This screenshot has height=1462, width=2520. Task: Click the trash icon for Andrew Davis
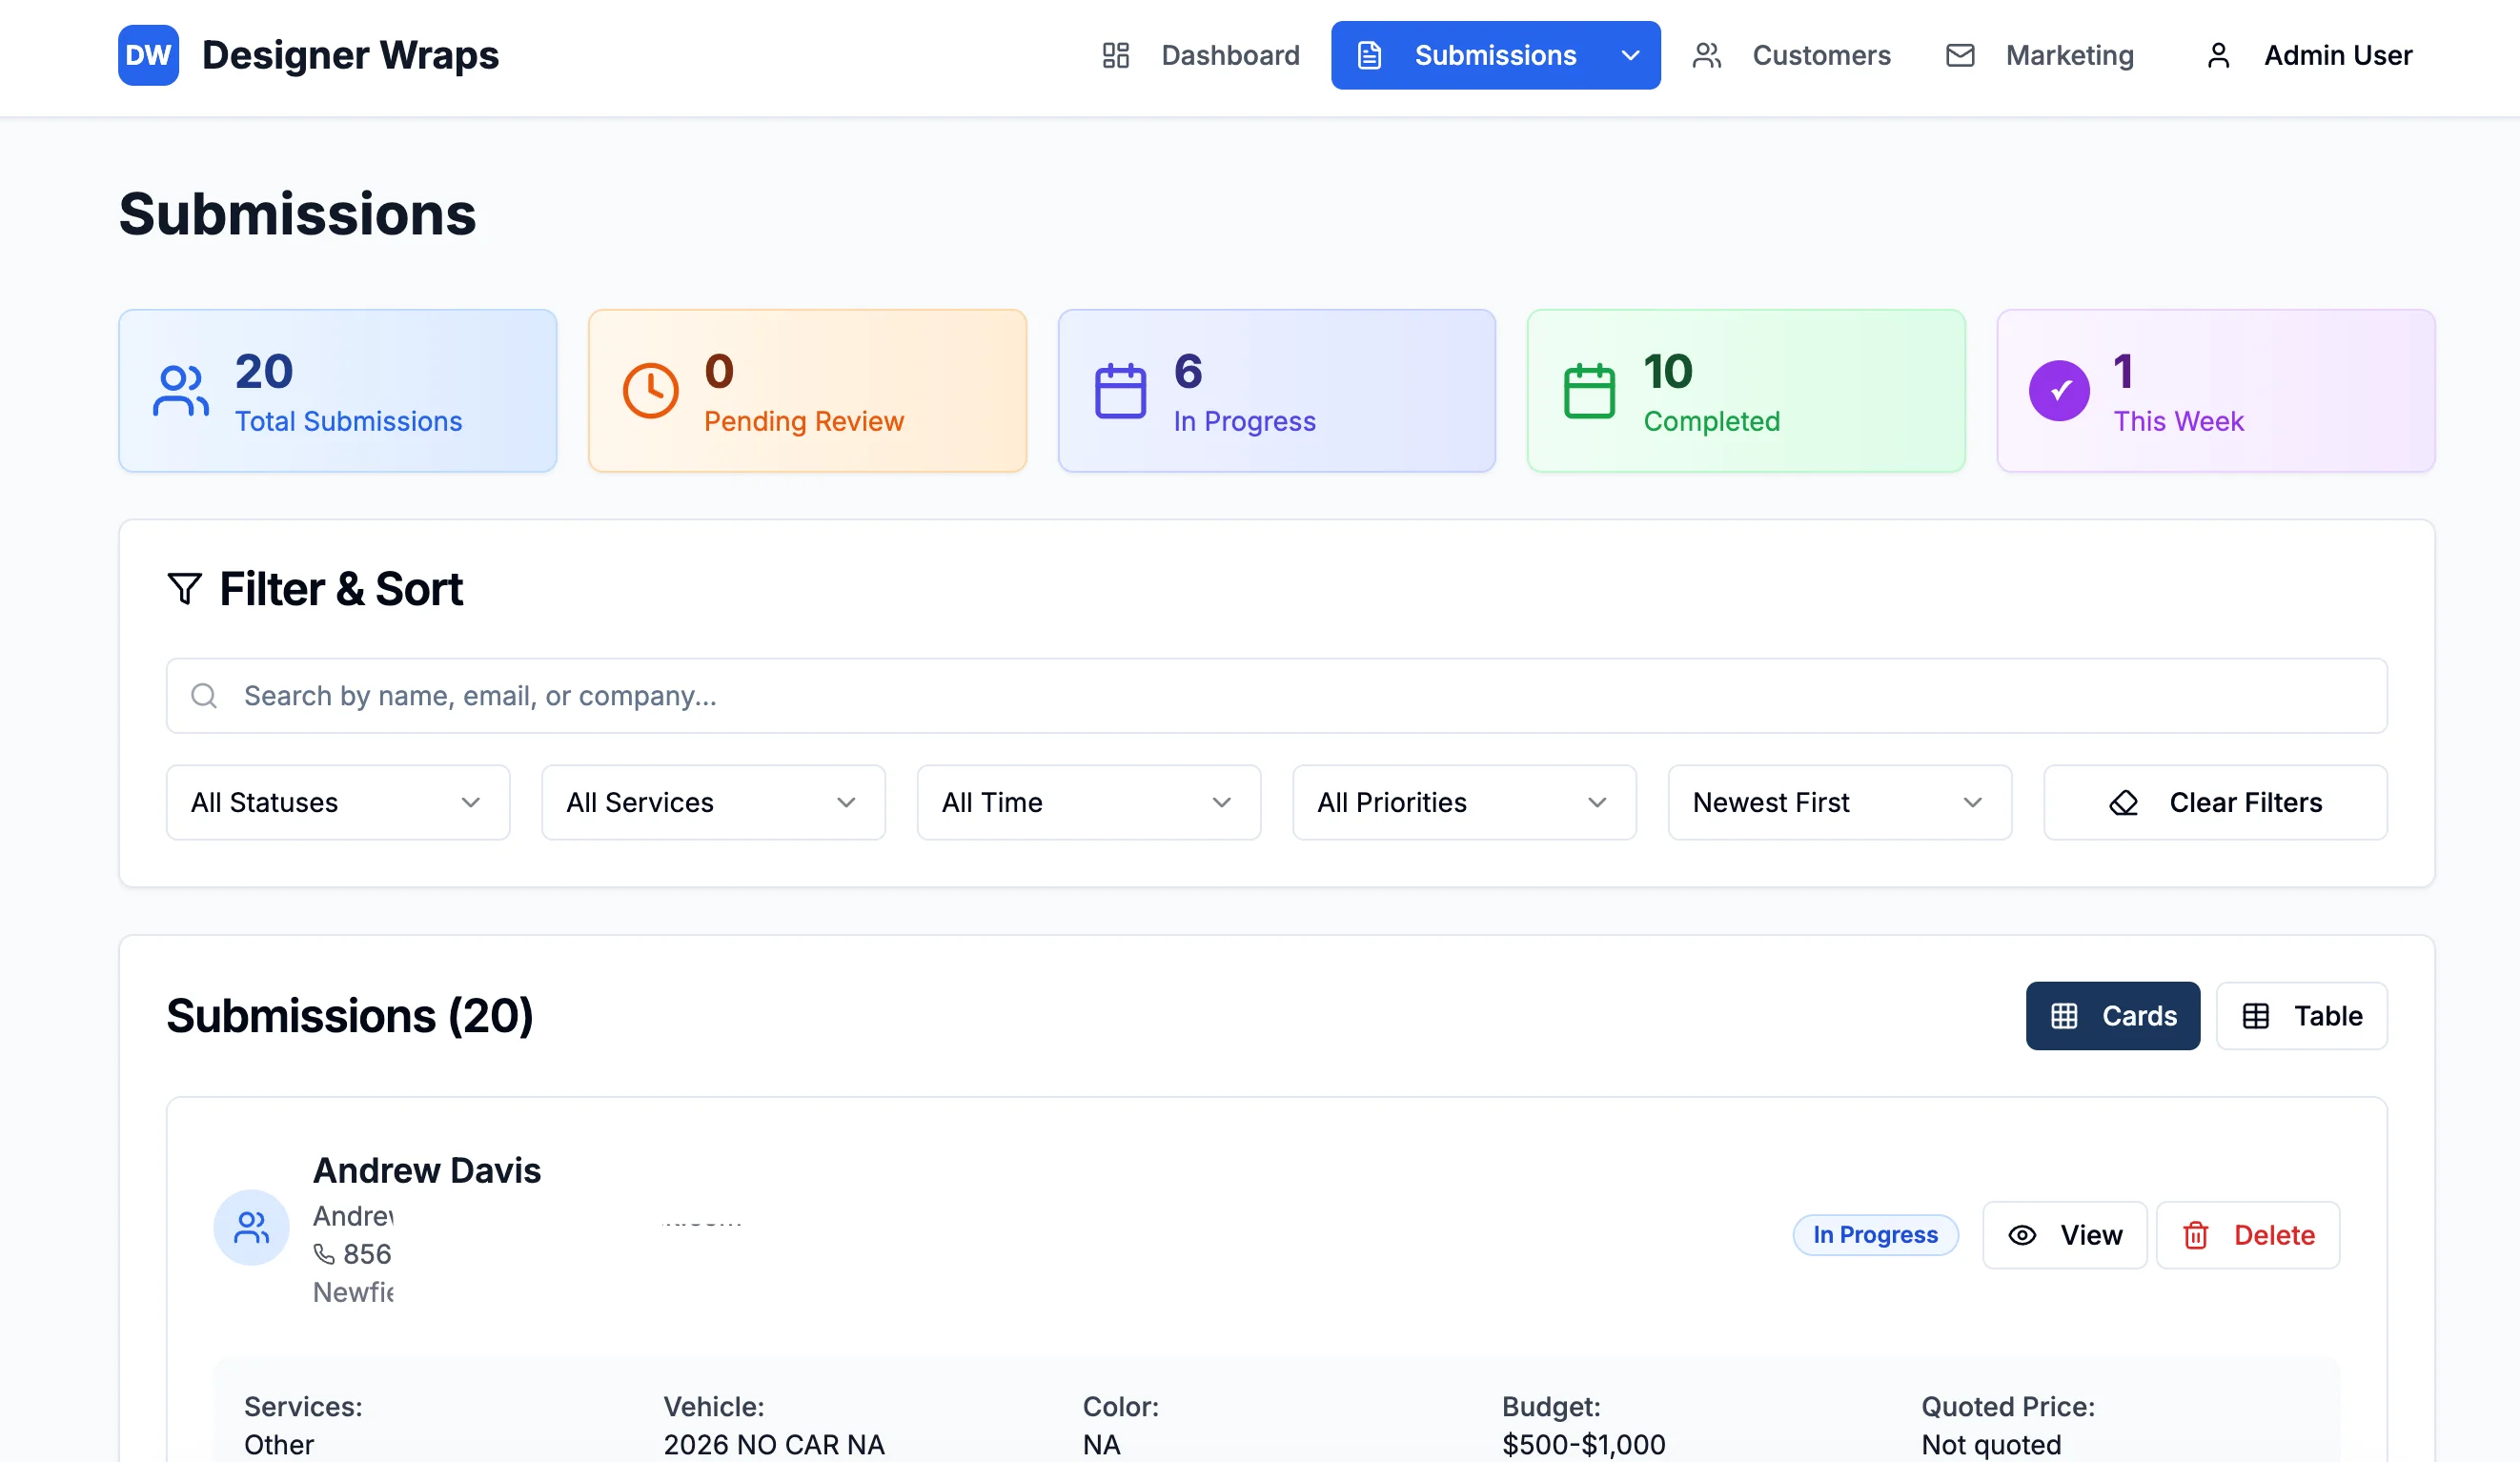click(x=2195, y=1236)
